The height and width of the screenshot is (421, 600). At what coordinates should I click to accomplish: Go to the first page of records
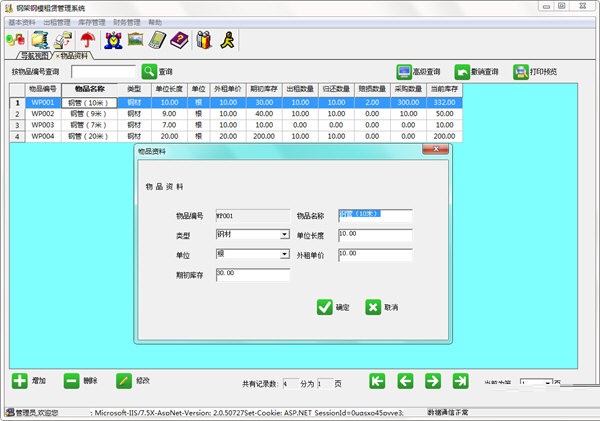pyautogui.click(x=377, y=381)
